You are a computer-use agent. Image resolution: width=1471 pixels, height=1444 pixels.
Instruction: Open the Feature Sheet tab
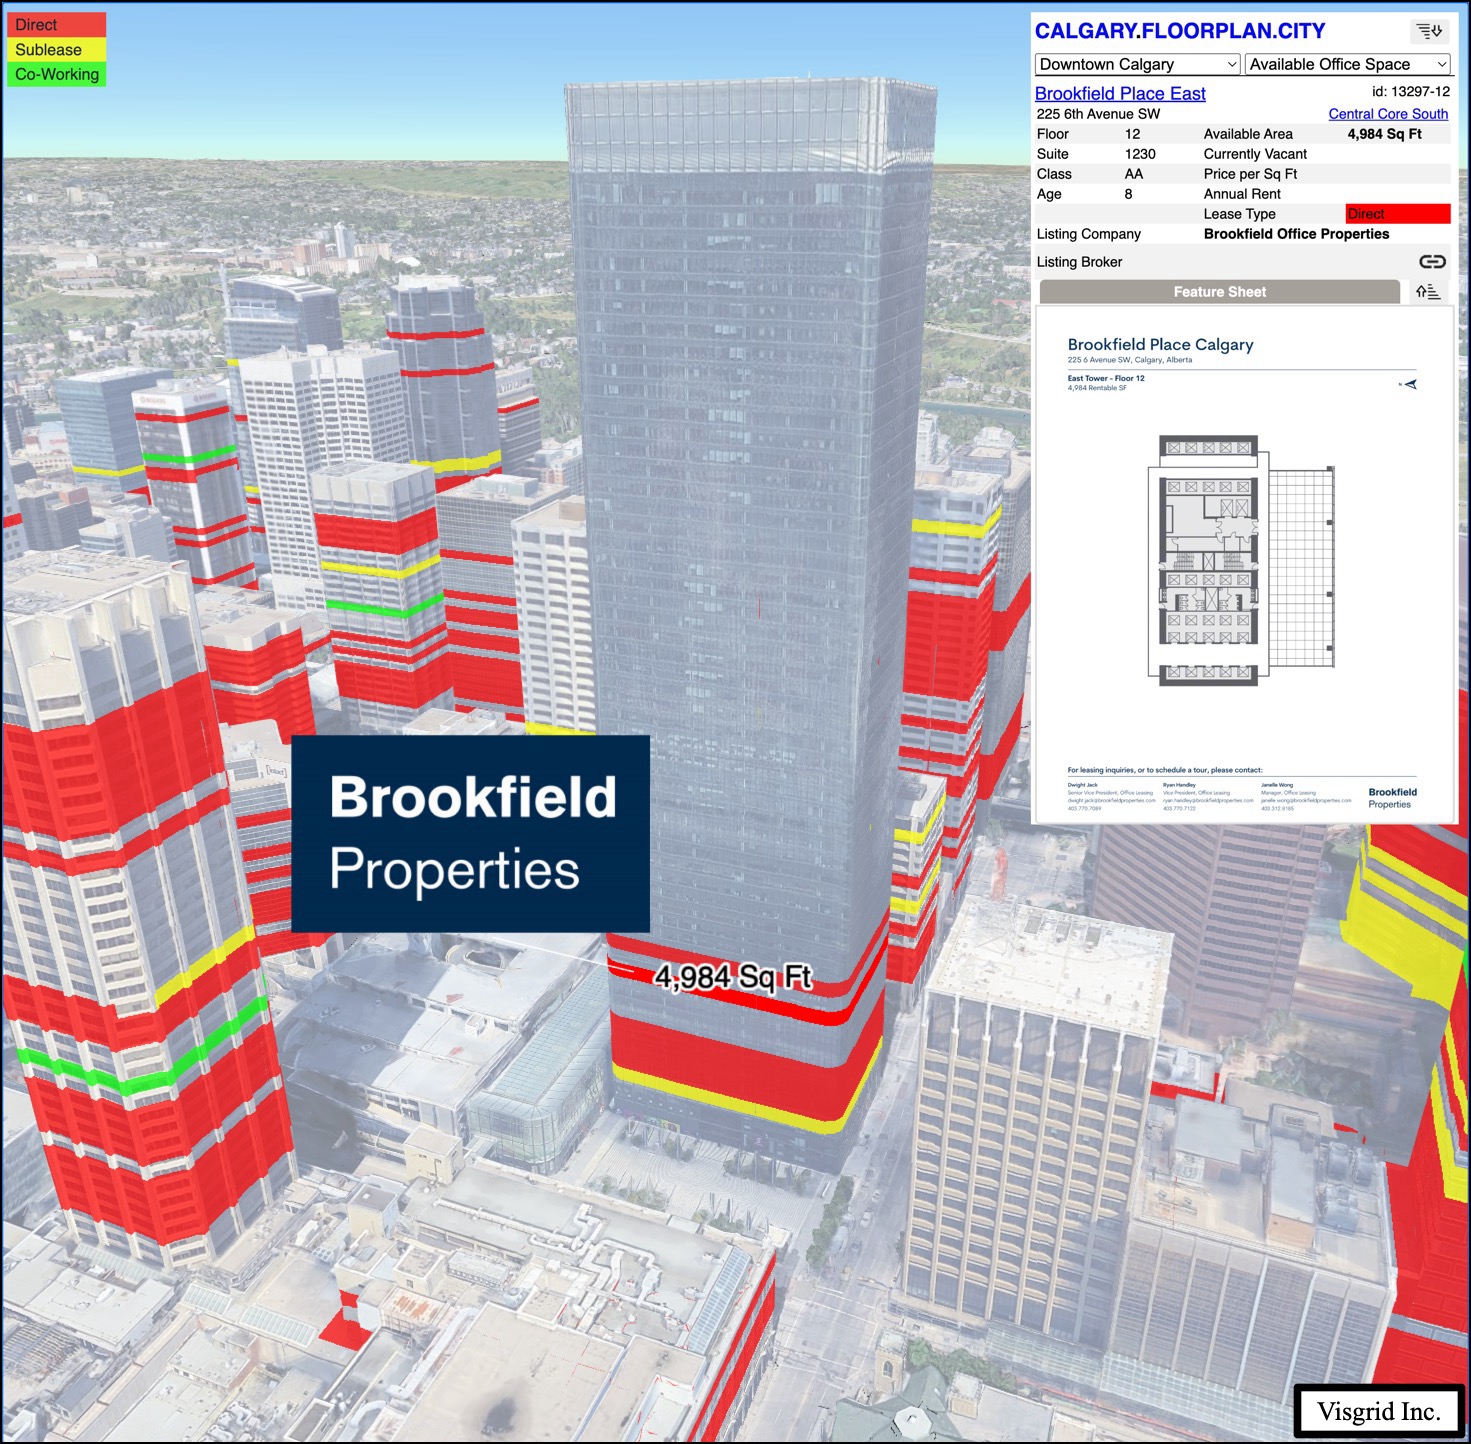1219,292
